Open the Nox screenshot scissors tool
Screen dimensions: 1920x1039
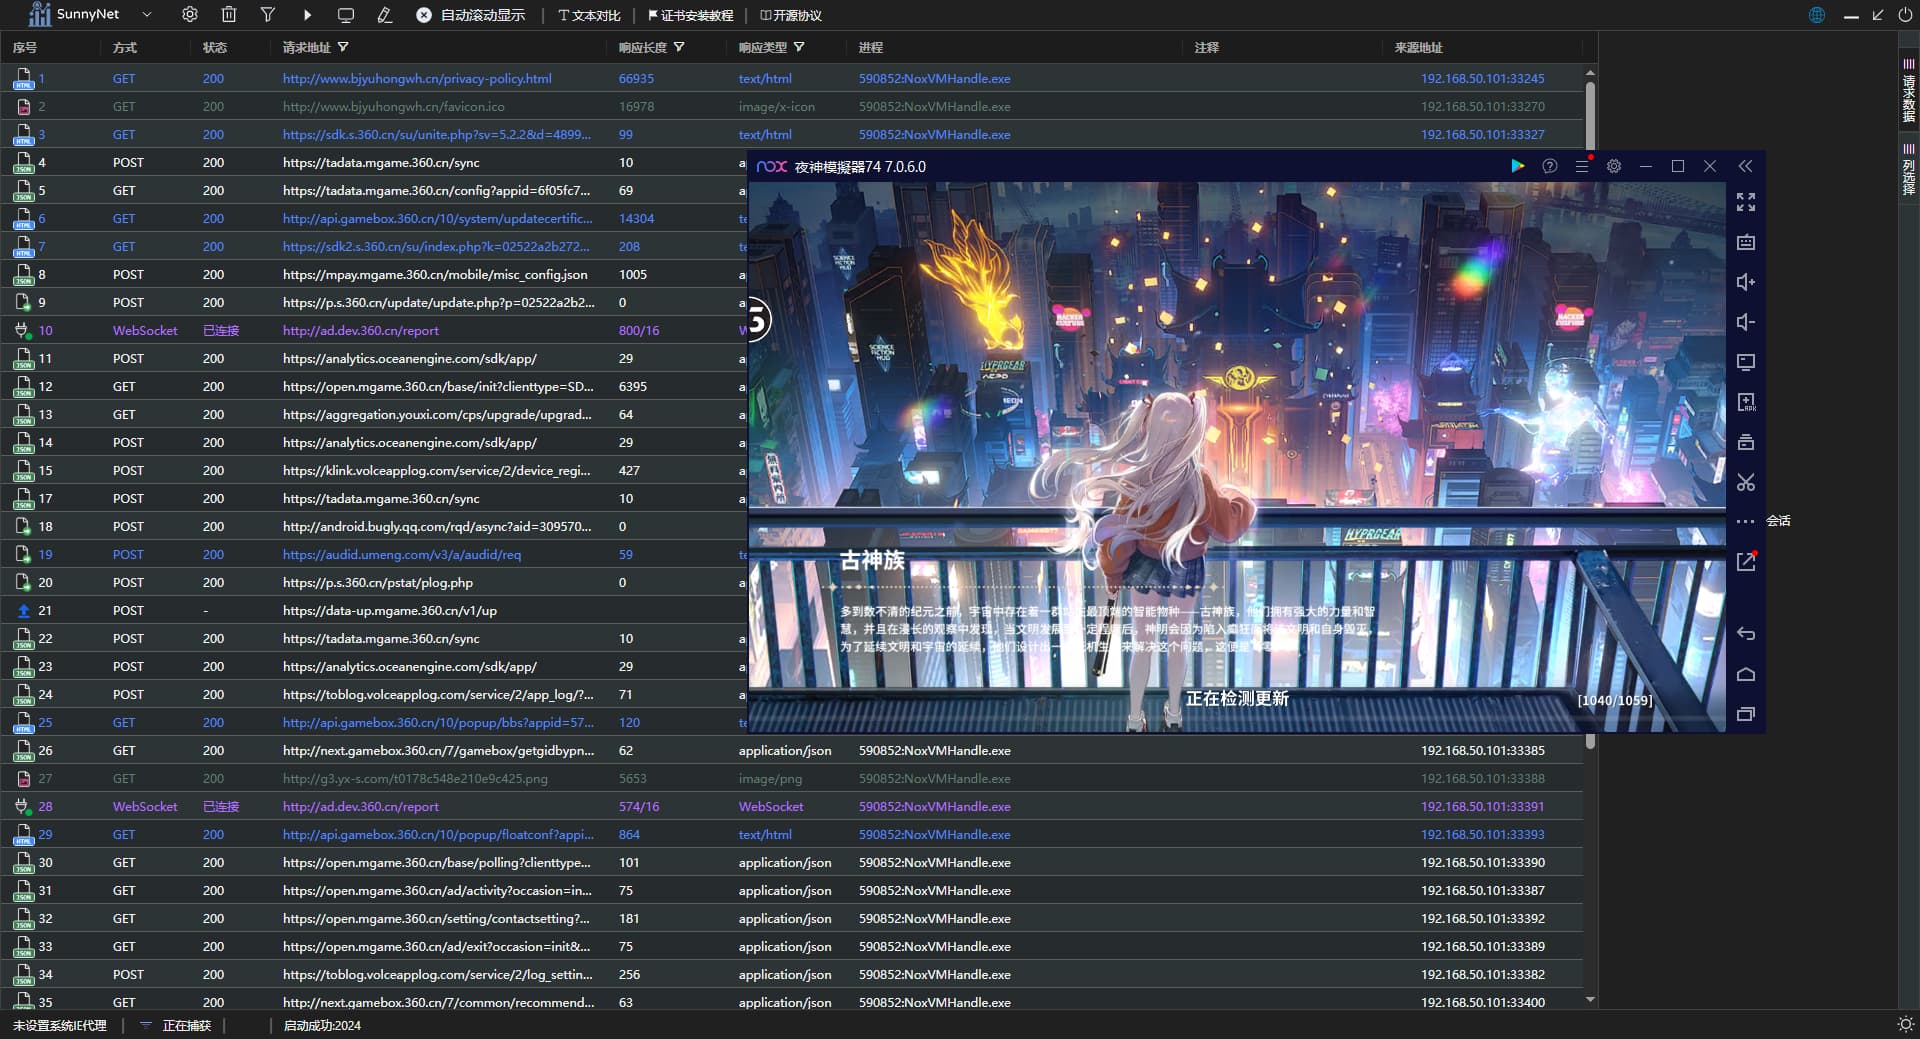pyautogui.click(x=1746, y=482)
